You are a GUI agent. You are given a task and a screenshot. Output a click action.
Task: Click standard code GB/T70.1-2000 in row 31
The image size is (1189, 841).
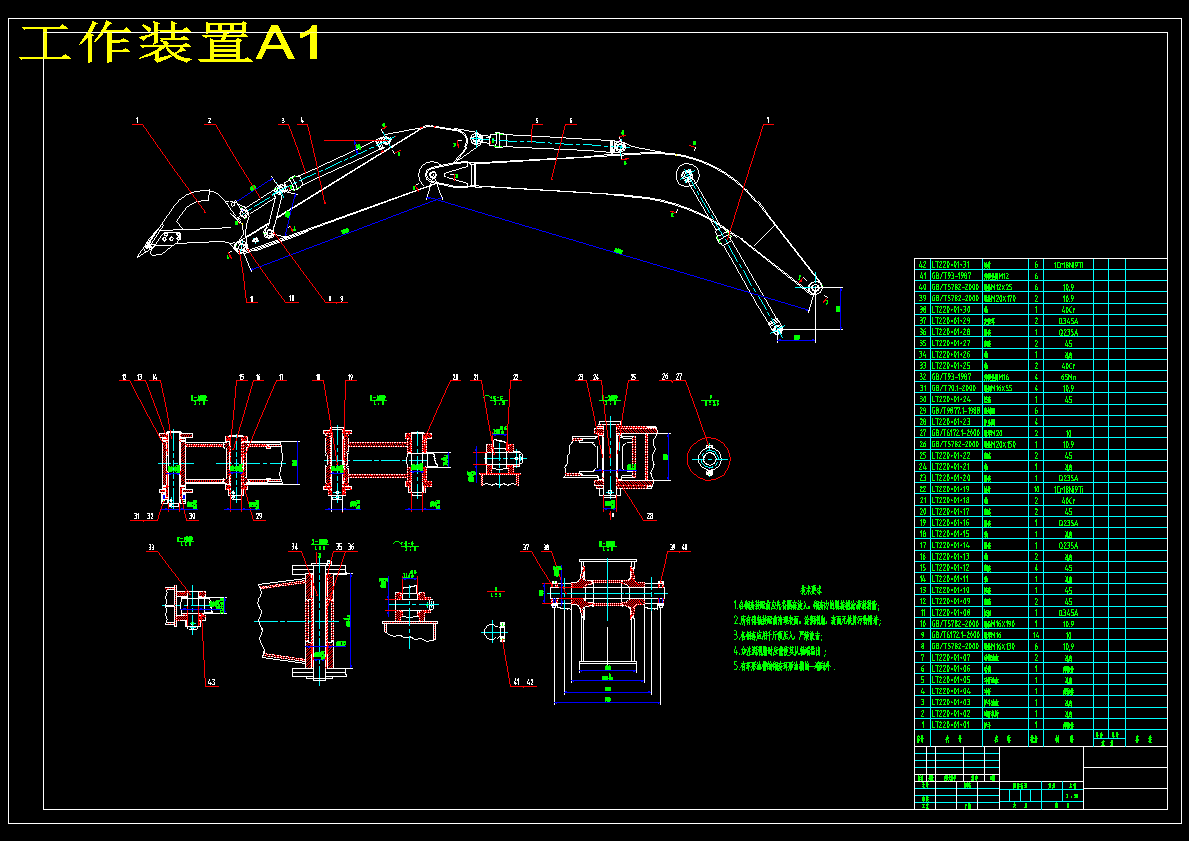pos(955,388)
